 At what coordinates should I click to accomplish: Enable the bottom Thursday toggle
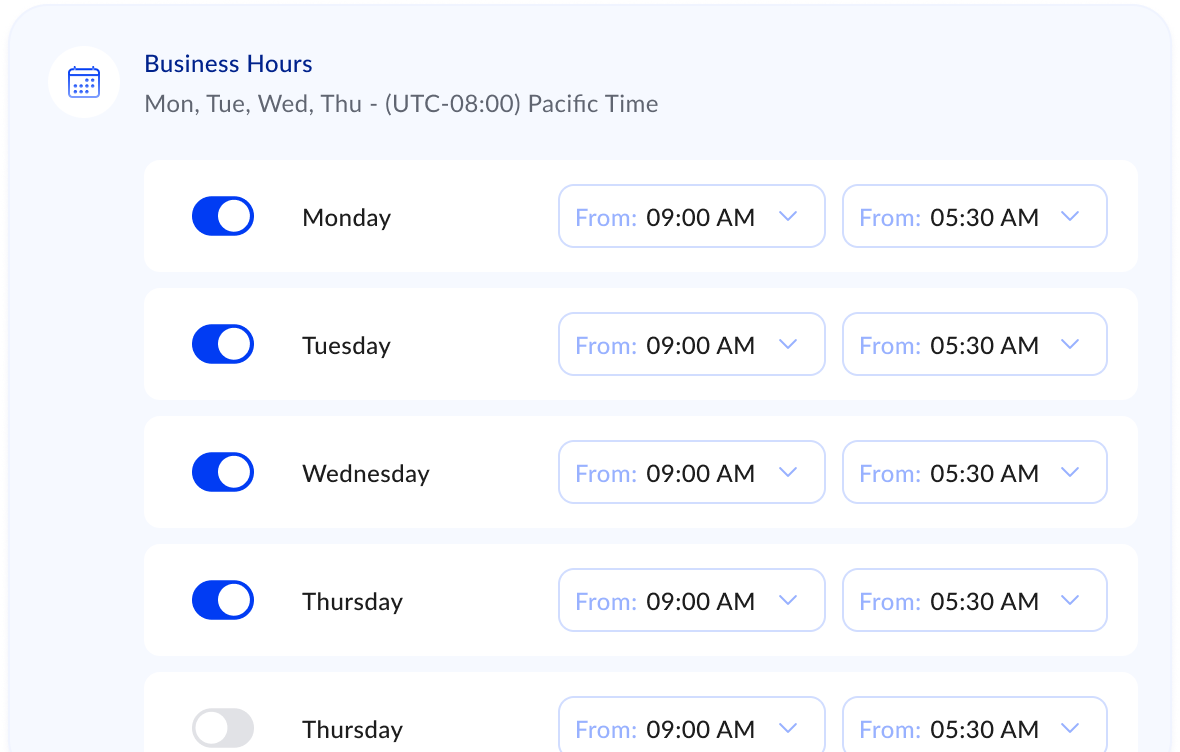click(222, 728)
